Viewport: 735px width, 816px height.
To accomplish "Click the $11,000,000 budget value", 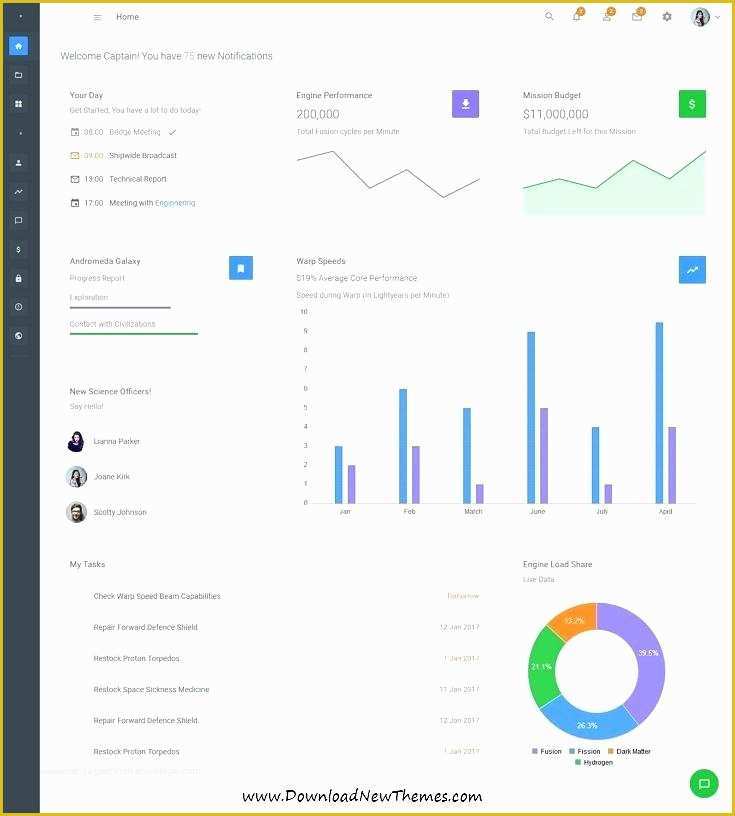I will (556, 114).
